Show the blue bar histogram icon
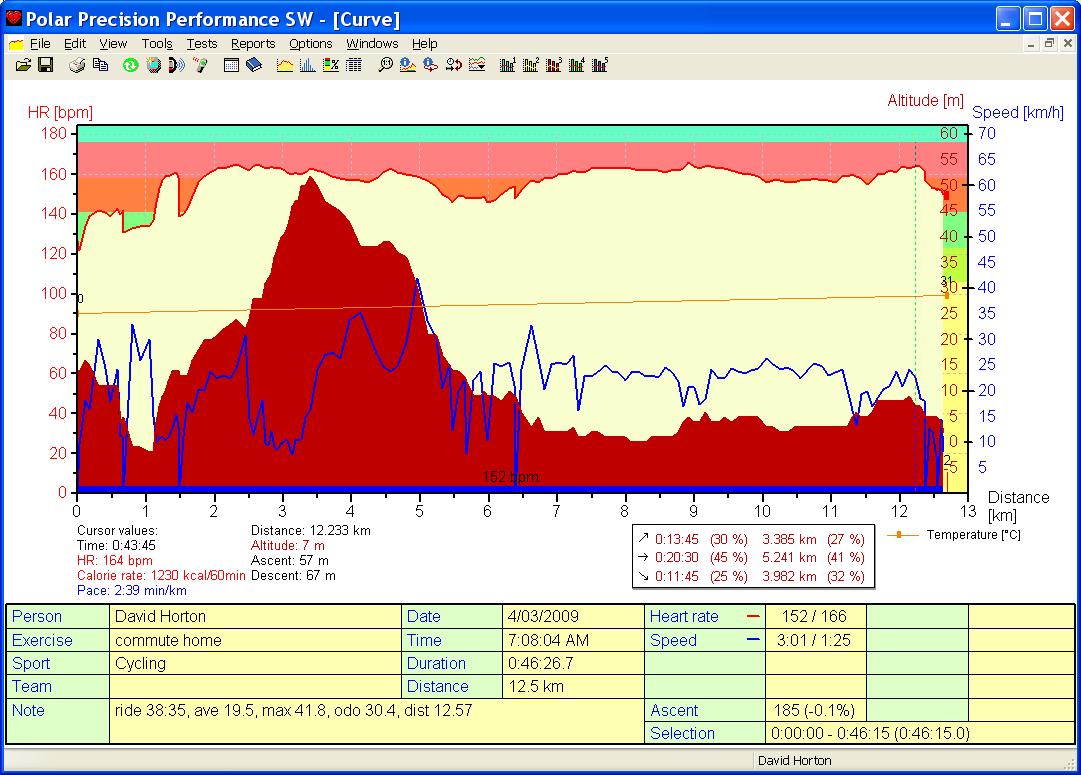 click(308, 66)
